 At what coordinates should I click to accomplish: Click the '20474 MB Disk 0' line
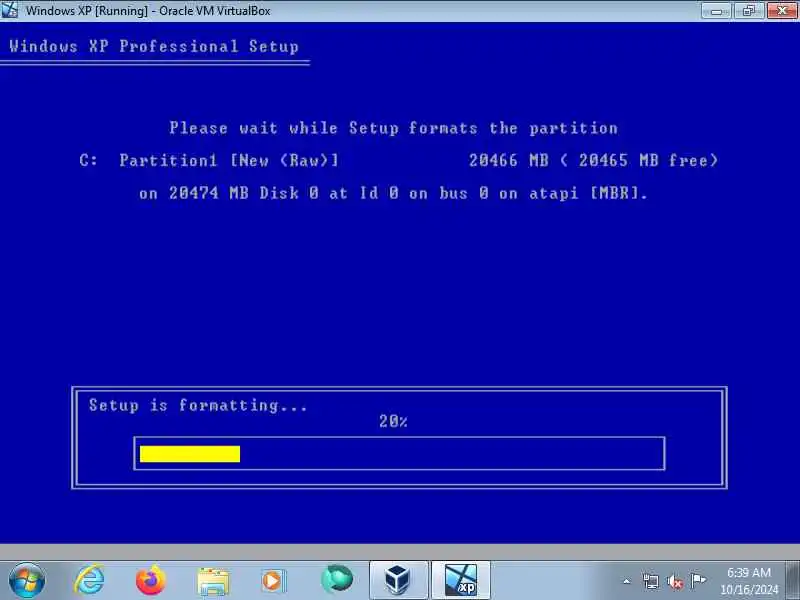coord(393,193)
